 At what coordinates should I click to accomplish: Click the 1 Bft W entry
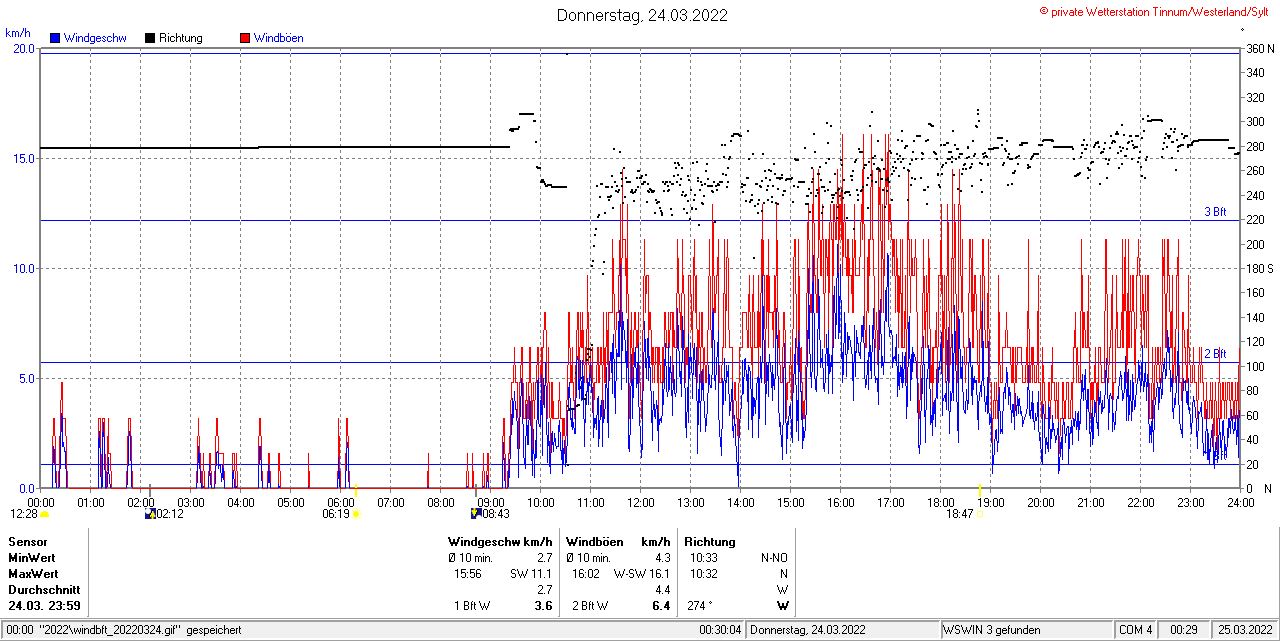[x=472, y=606]
